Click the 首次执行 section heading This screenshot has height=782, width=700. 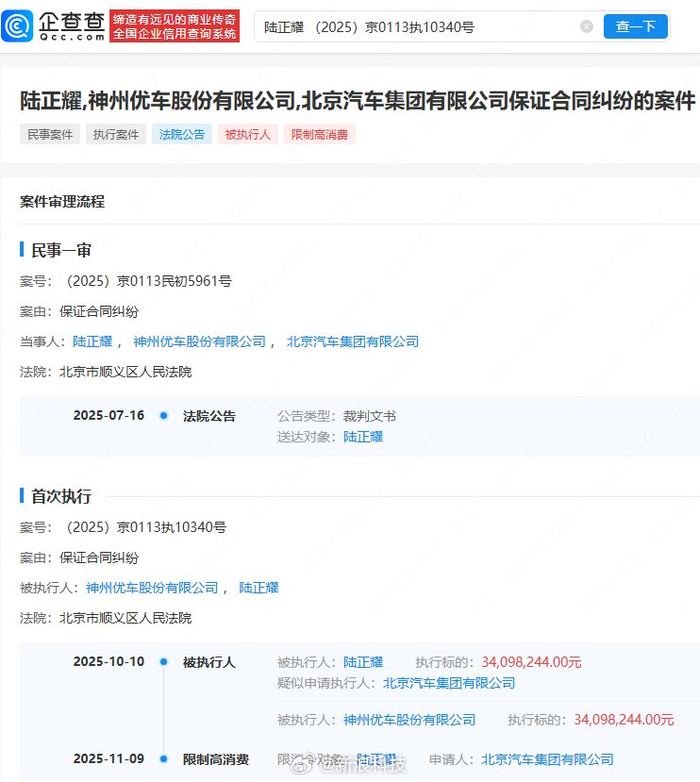coord(61,497)
